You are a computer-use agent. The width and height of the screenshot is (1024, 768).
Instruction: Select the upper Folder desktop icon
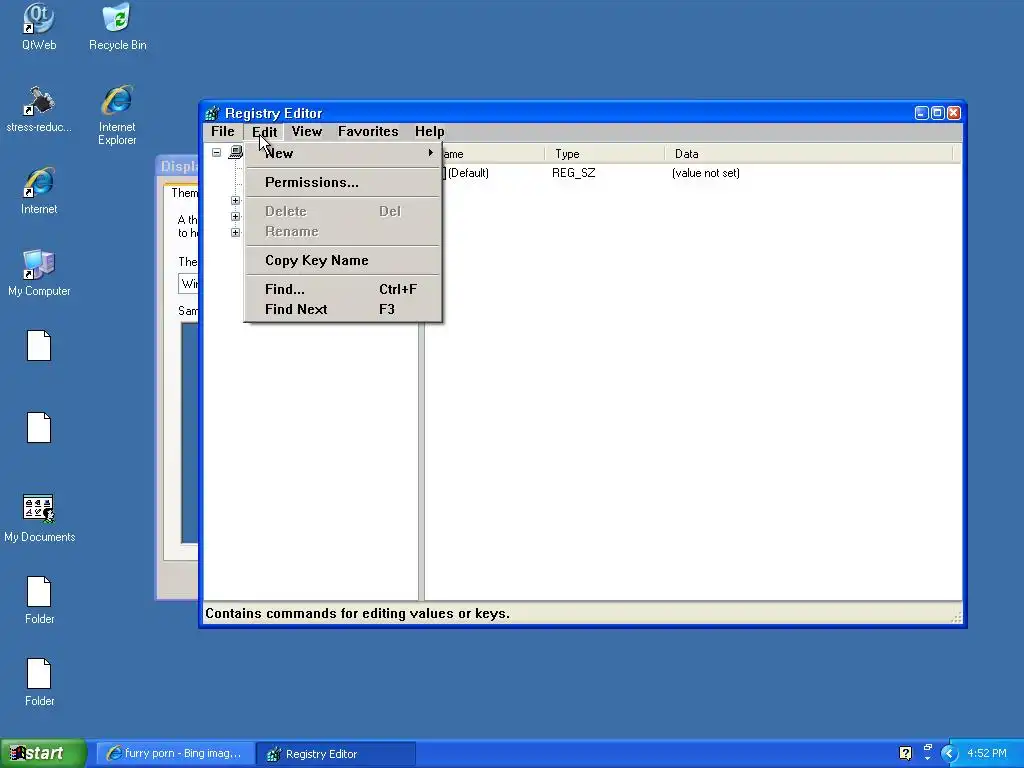[39, 600]
